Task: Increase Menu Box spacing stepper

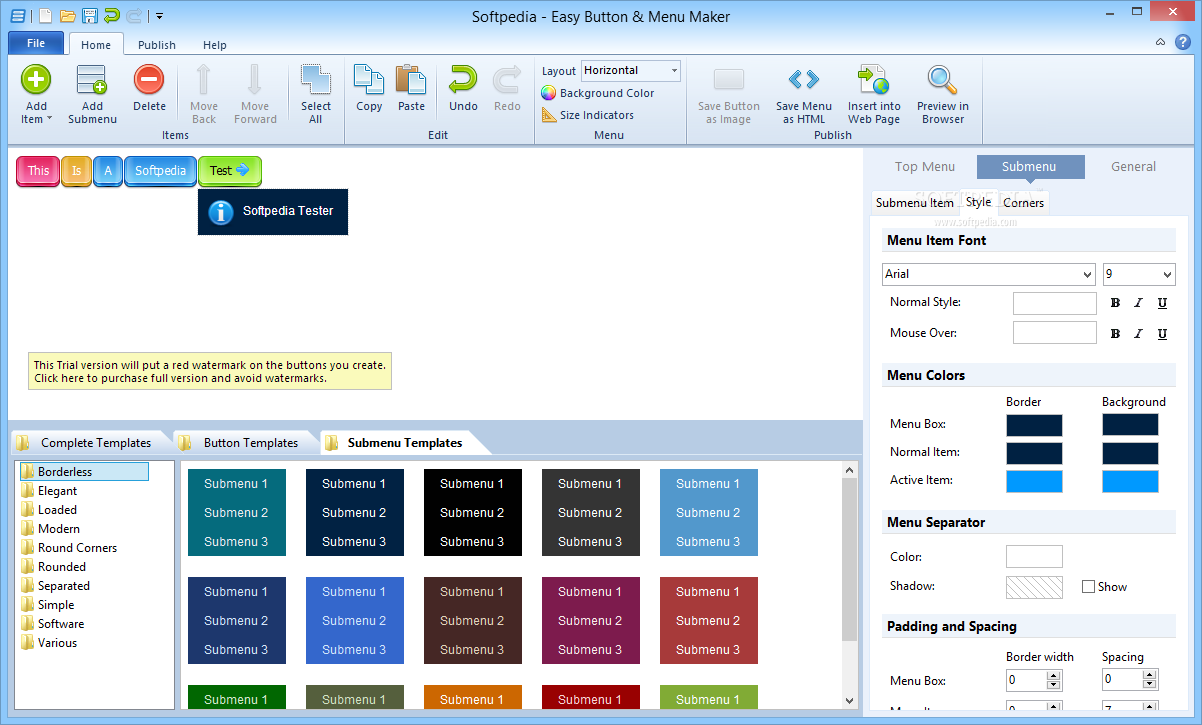Action: tap(1149, 676)
